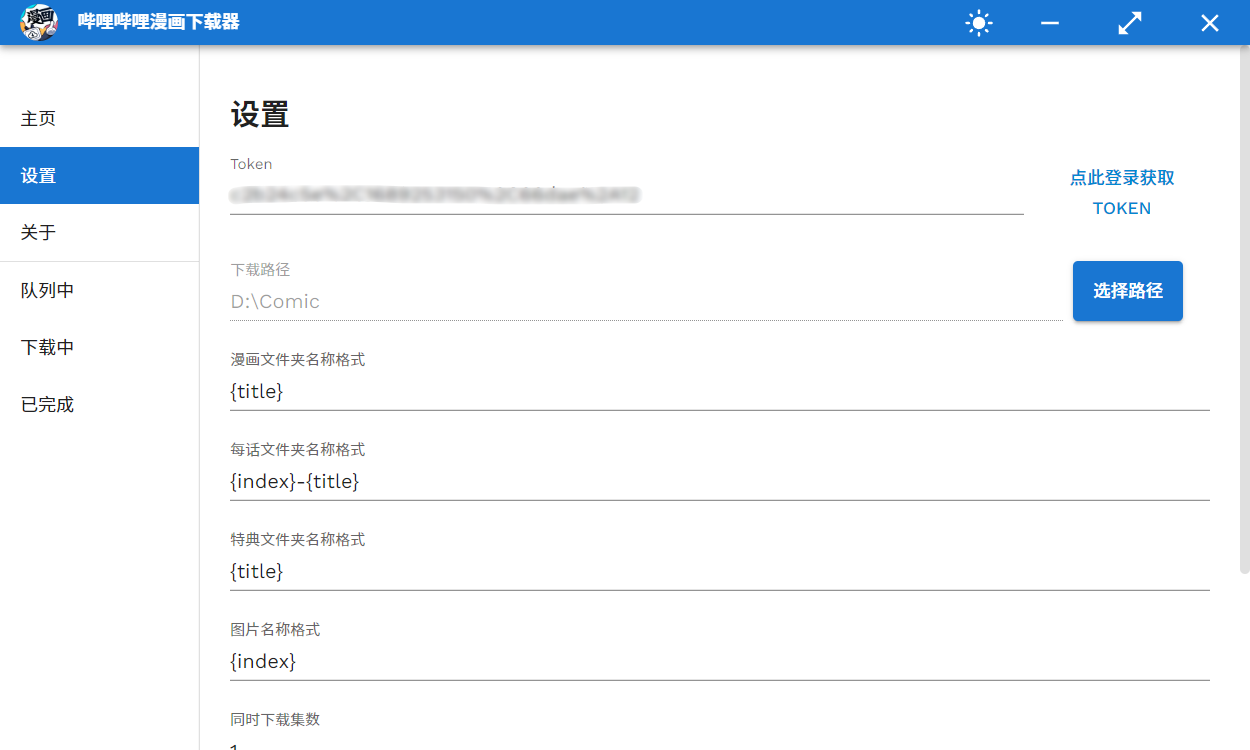Toggle the light/dark theme sun icon
Screen dimensions: 1250x750
pos(979,23)
